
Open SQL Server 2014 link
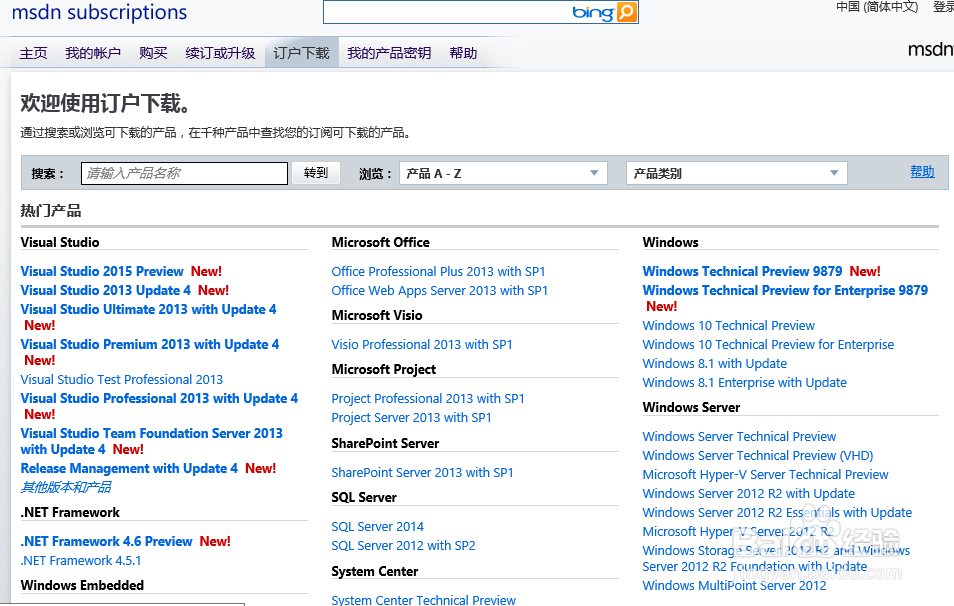click(377, 526)
